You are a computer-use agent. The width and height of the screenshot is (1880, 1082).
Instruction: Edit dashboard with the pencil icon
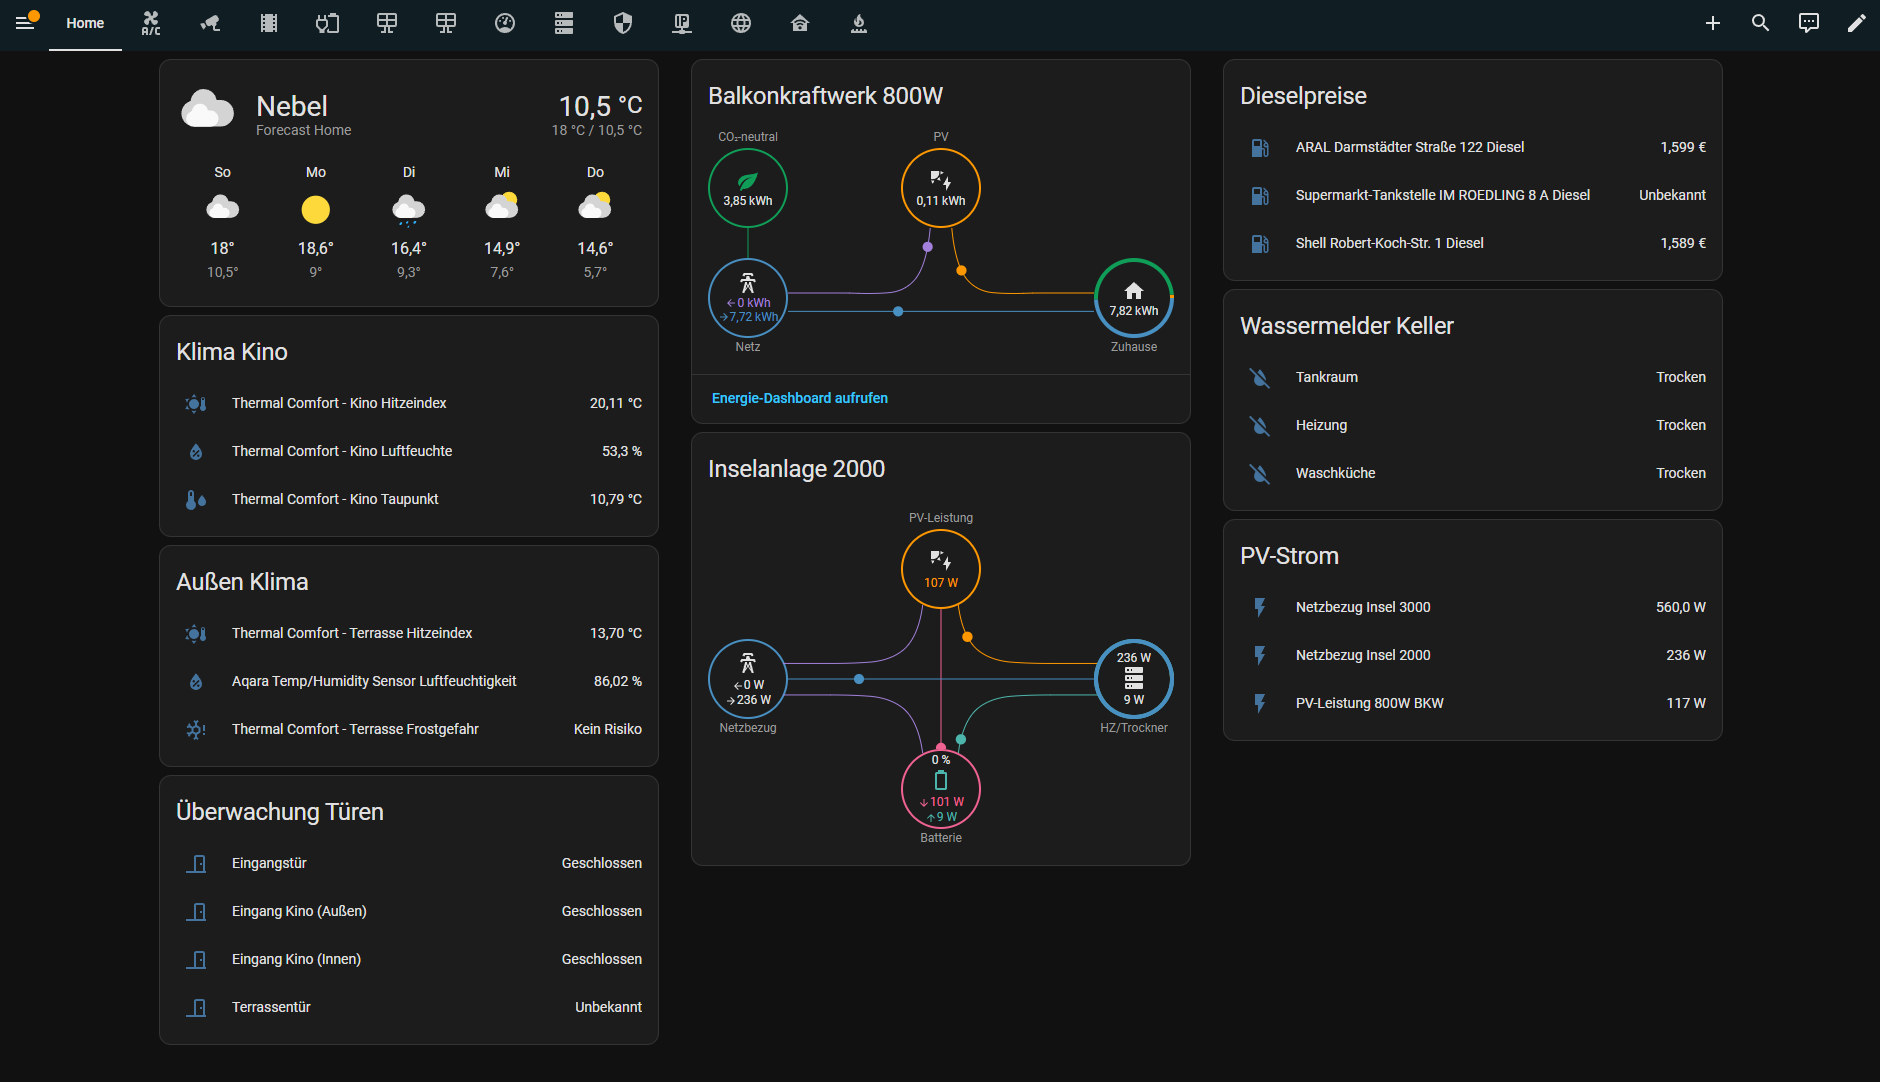click(1857, 23)
